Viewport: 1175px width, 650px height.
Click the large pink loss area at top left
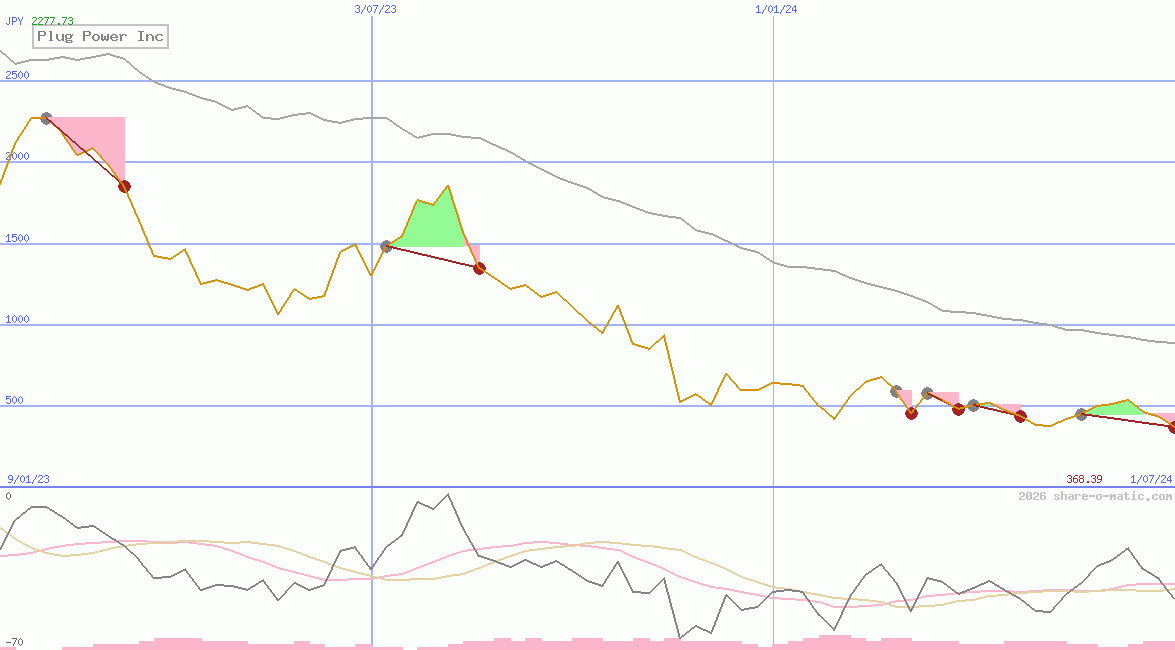(x=100, y=140)
